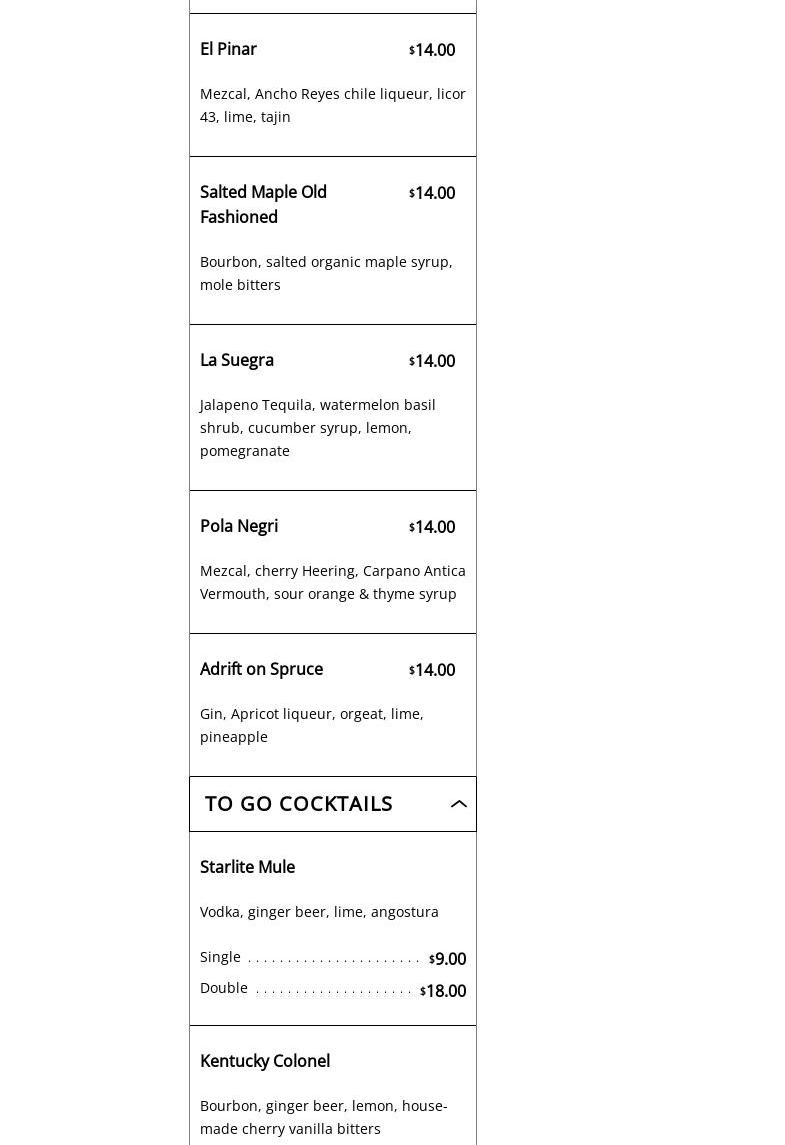Choose the Single $9.00 Starlite Mule price

tap(447, 959)
